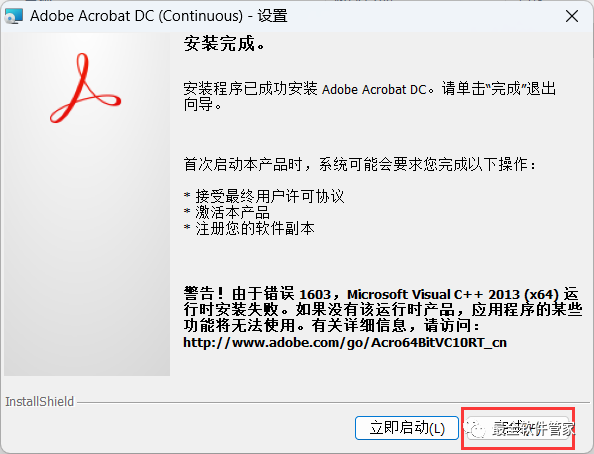594x454 pixels.
Task: Click the 立即启动(L) button
Action: tap(407, 428)
